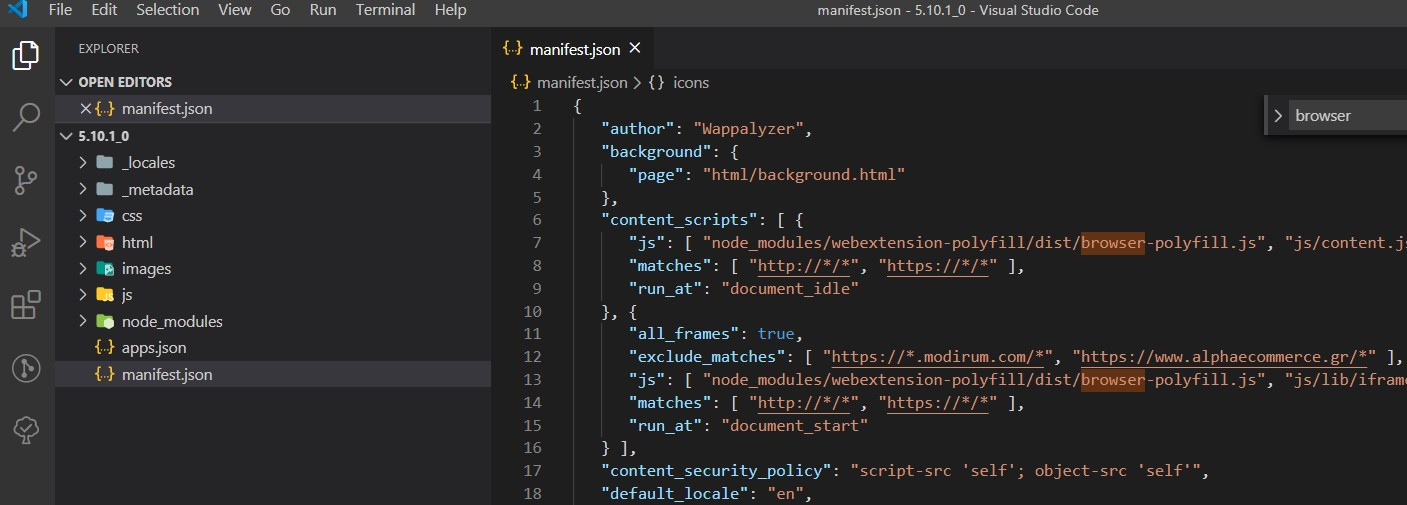Click the EXPLORER panel title
This screenshot has width=1407, height=505.
(x=108, y=48)
